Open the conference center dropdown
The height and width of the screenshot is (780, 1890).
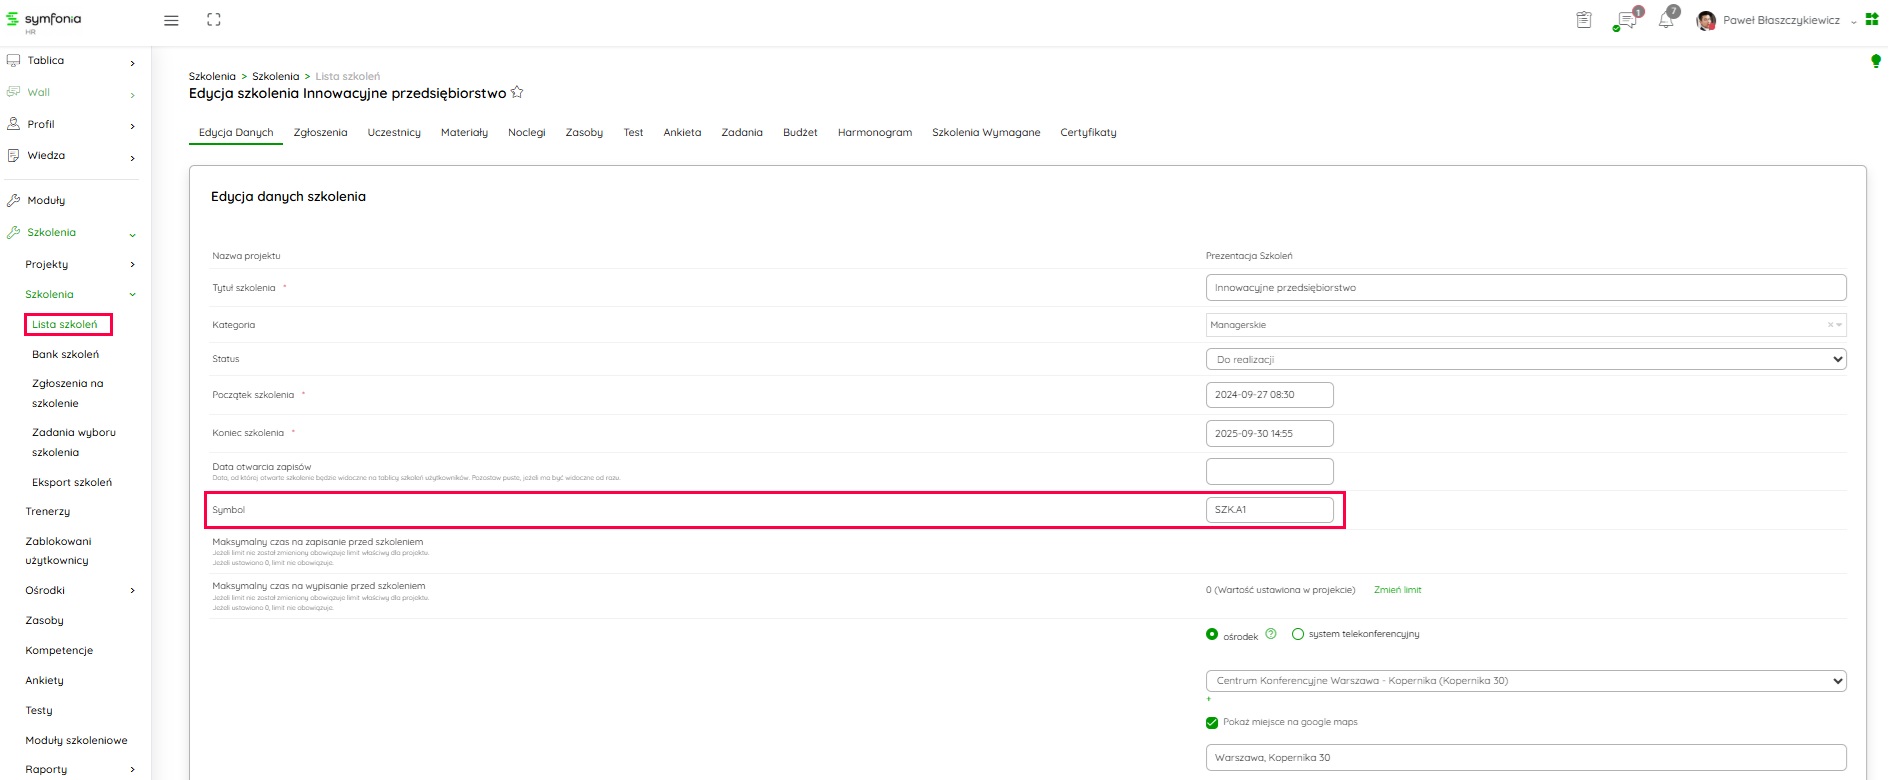pos(1525,681)
